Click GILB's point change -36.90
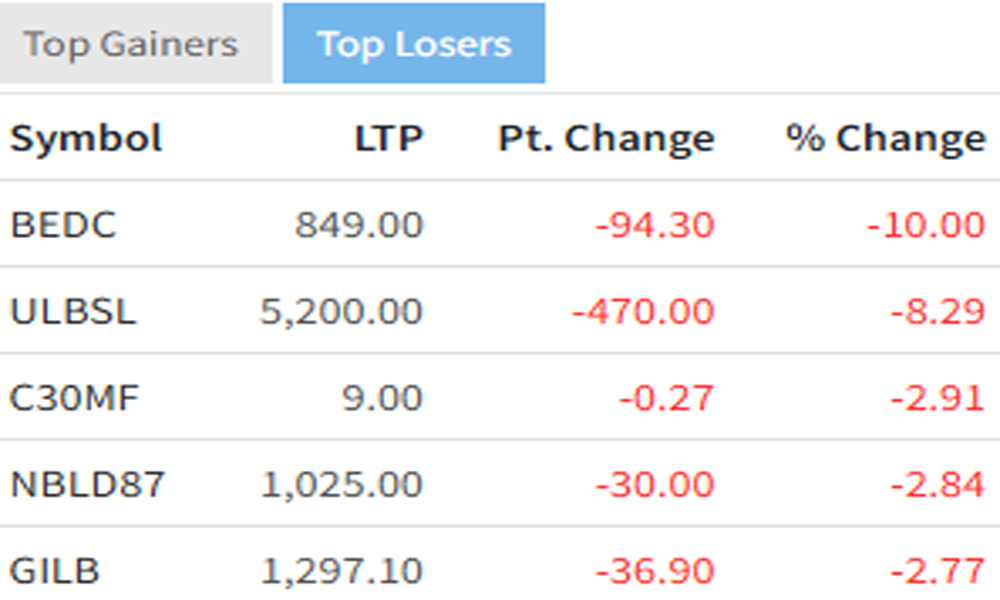The image size is (1000, 600). (x=655, y=572)
